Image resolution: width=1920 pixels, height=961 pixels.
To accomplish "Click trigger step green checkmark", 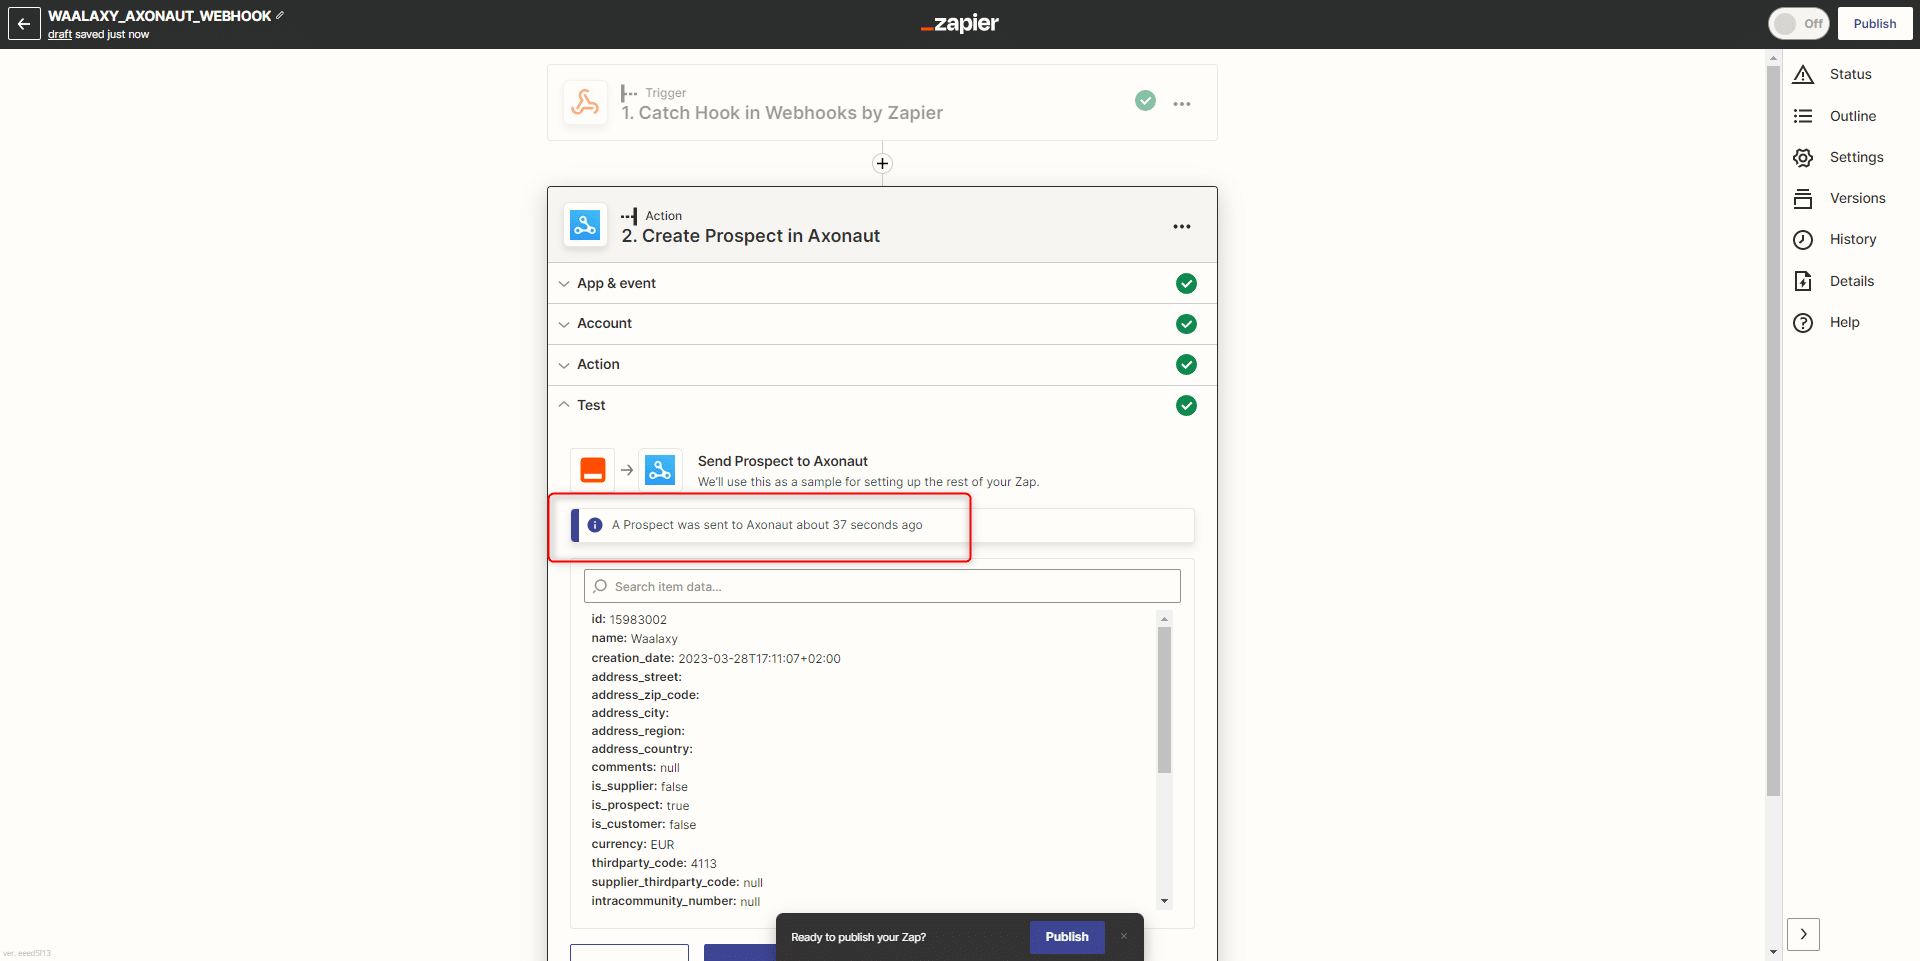I will coord(1146,101).
